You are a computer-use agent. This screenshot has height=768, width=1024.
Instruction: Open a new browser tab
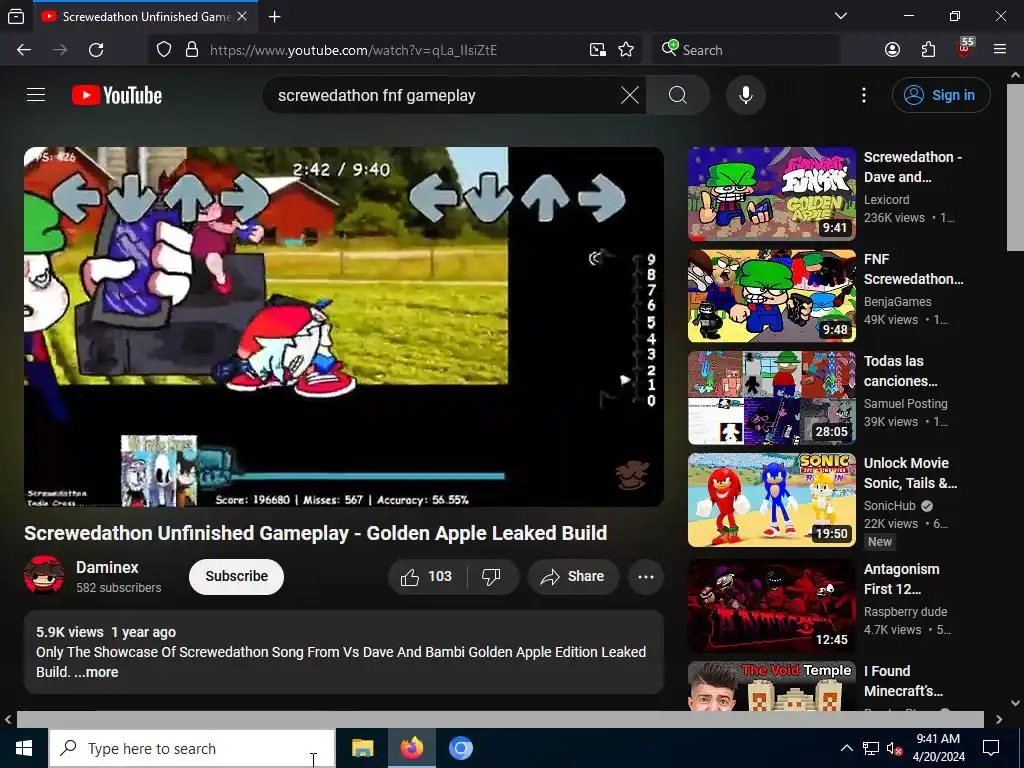[274, 16]
